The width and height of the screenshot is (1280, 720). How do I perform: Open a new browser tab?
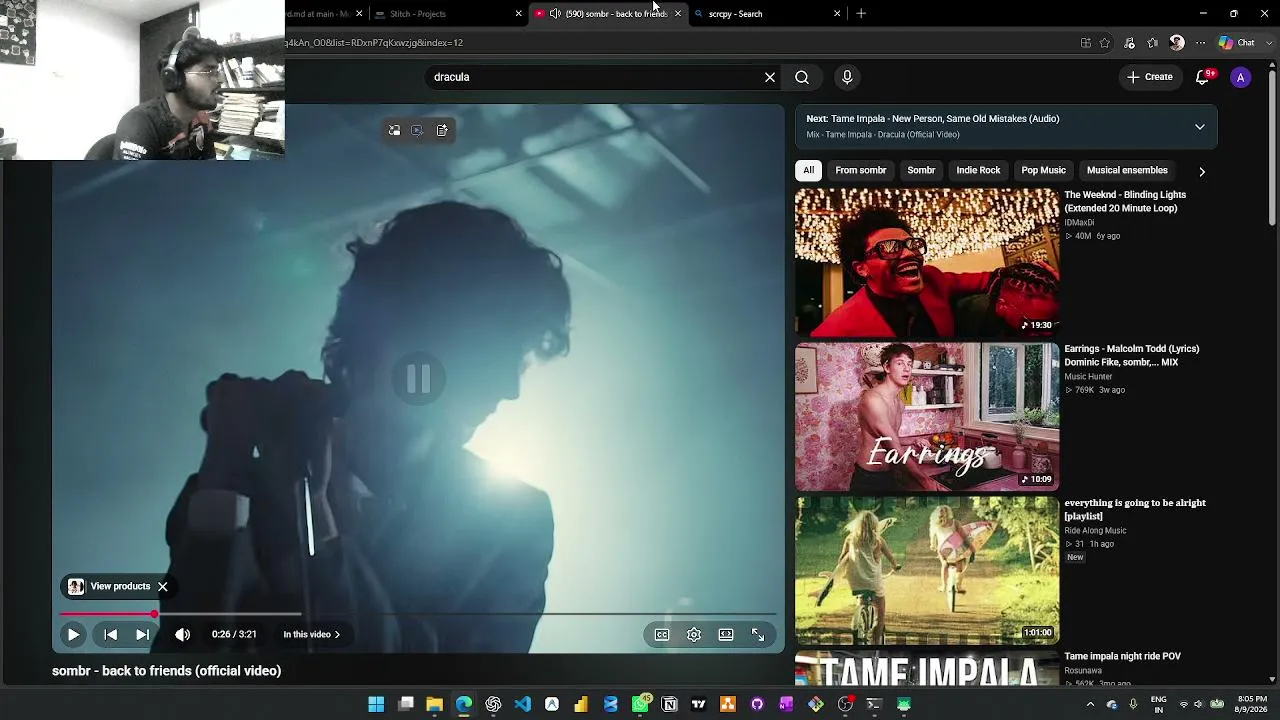pos(861,14)
